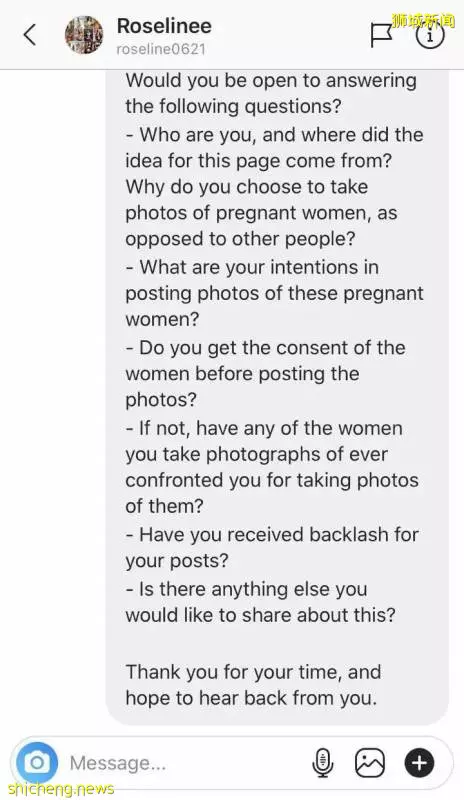The height and width of the screenshot is (800, 464).
Task: Tap the black plus icon
Action: 419,763
